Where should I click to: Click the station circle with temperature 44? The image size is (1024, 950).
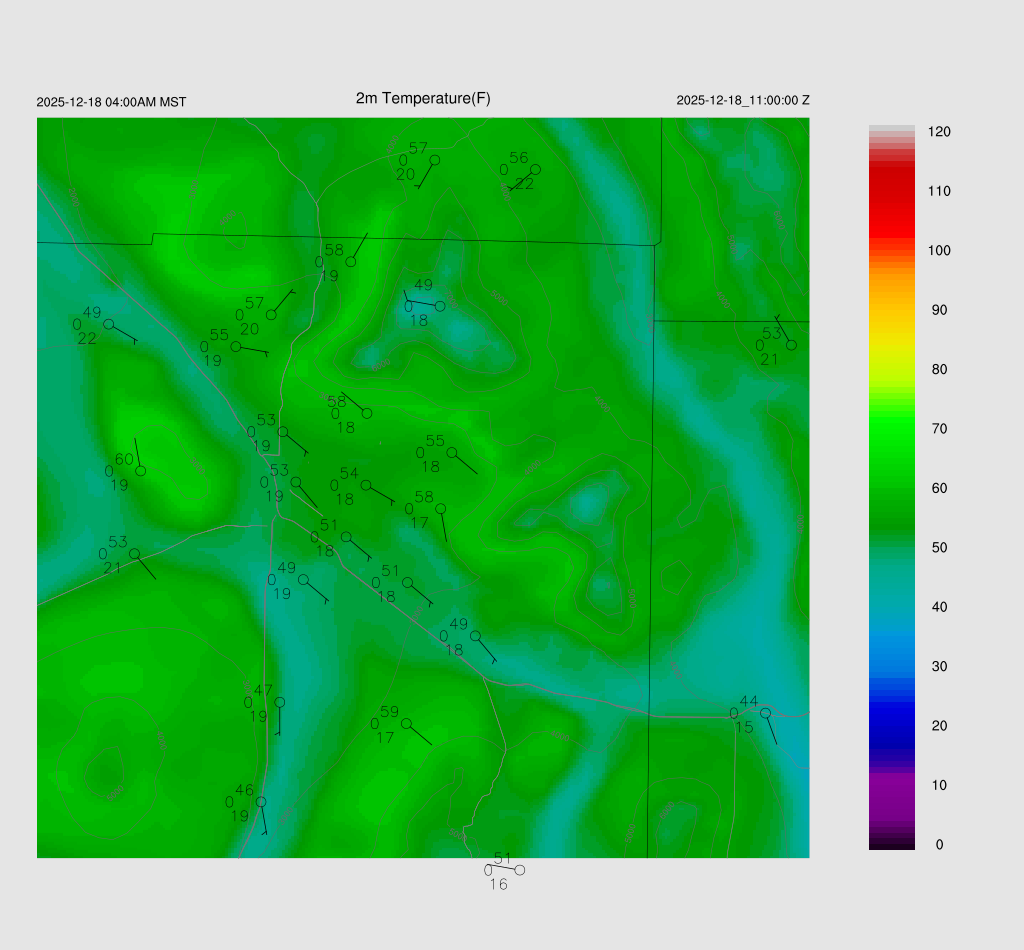[765, 713]
